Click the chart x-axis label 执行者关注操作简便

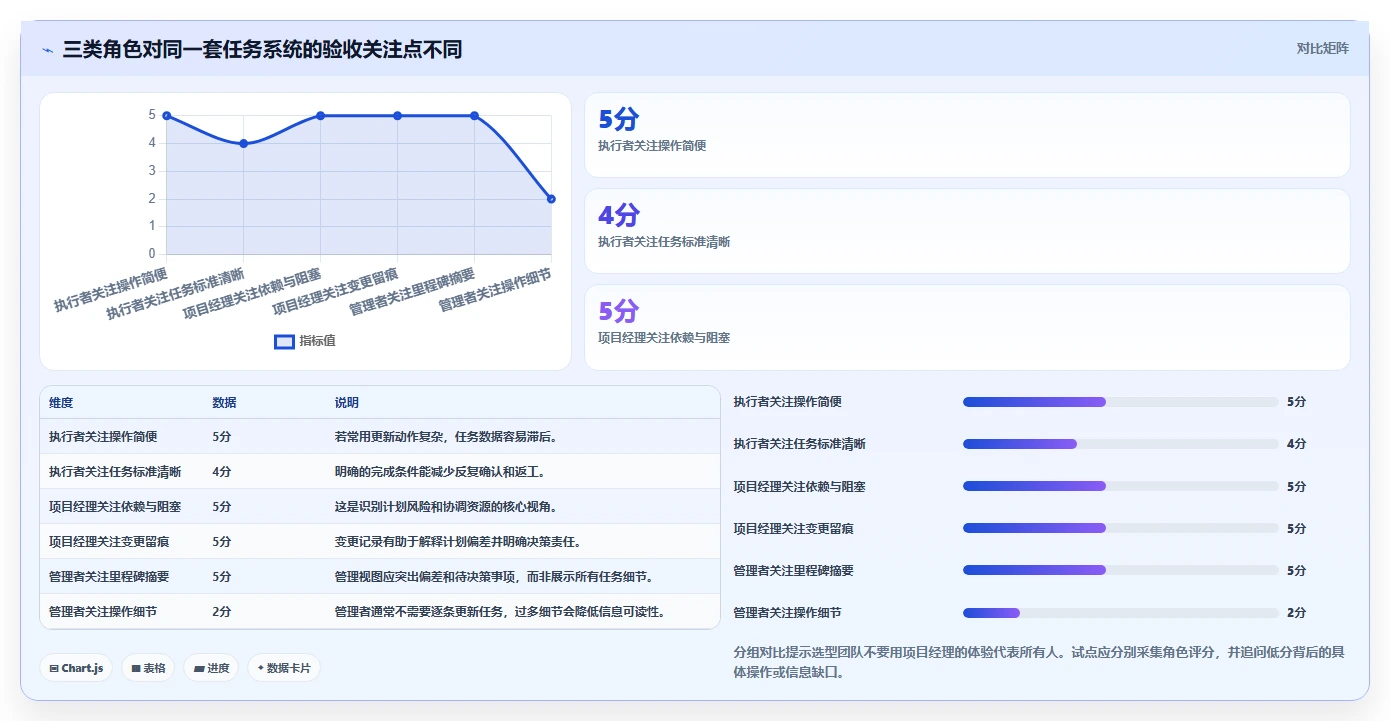112,290
